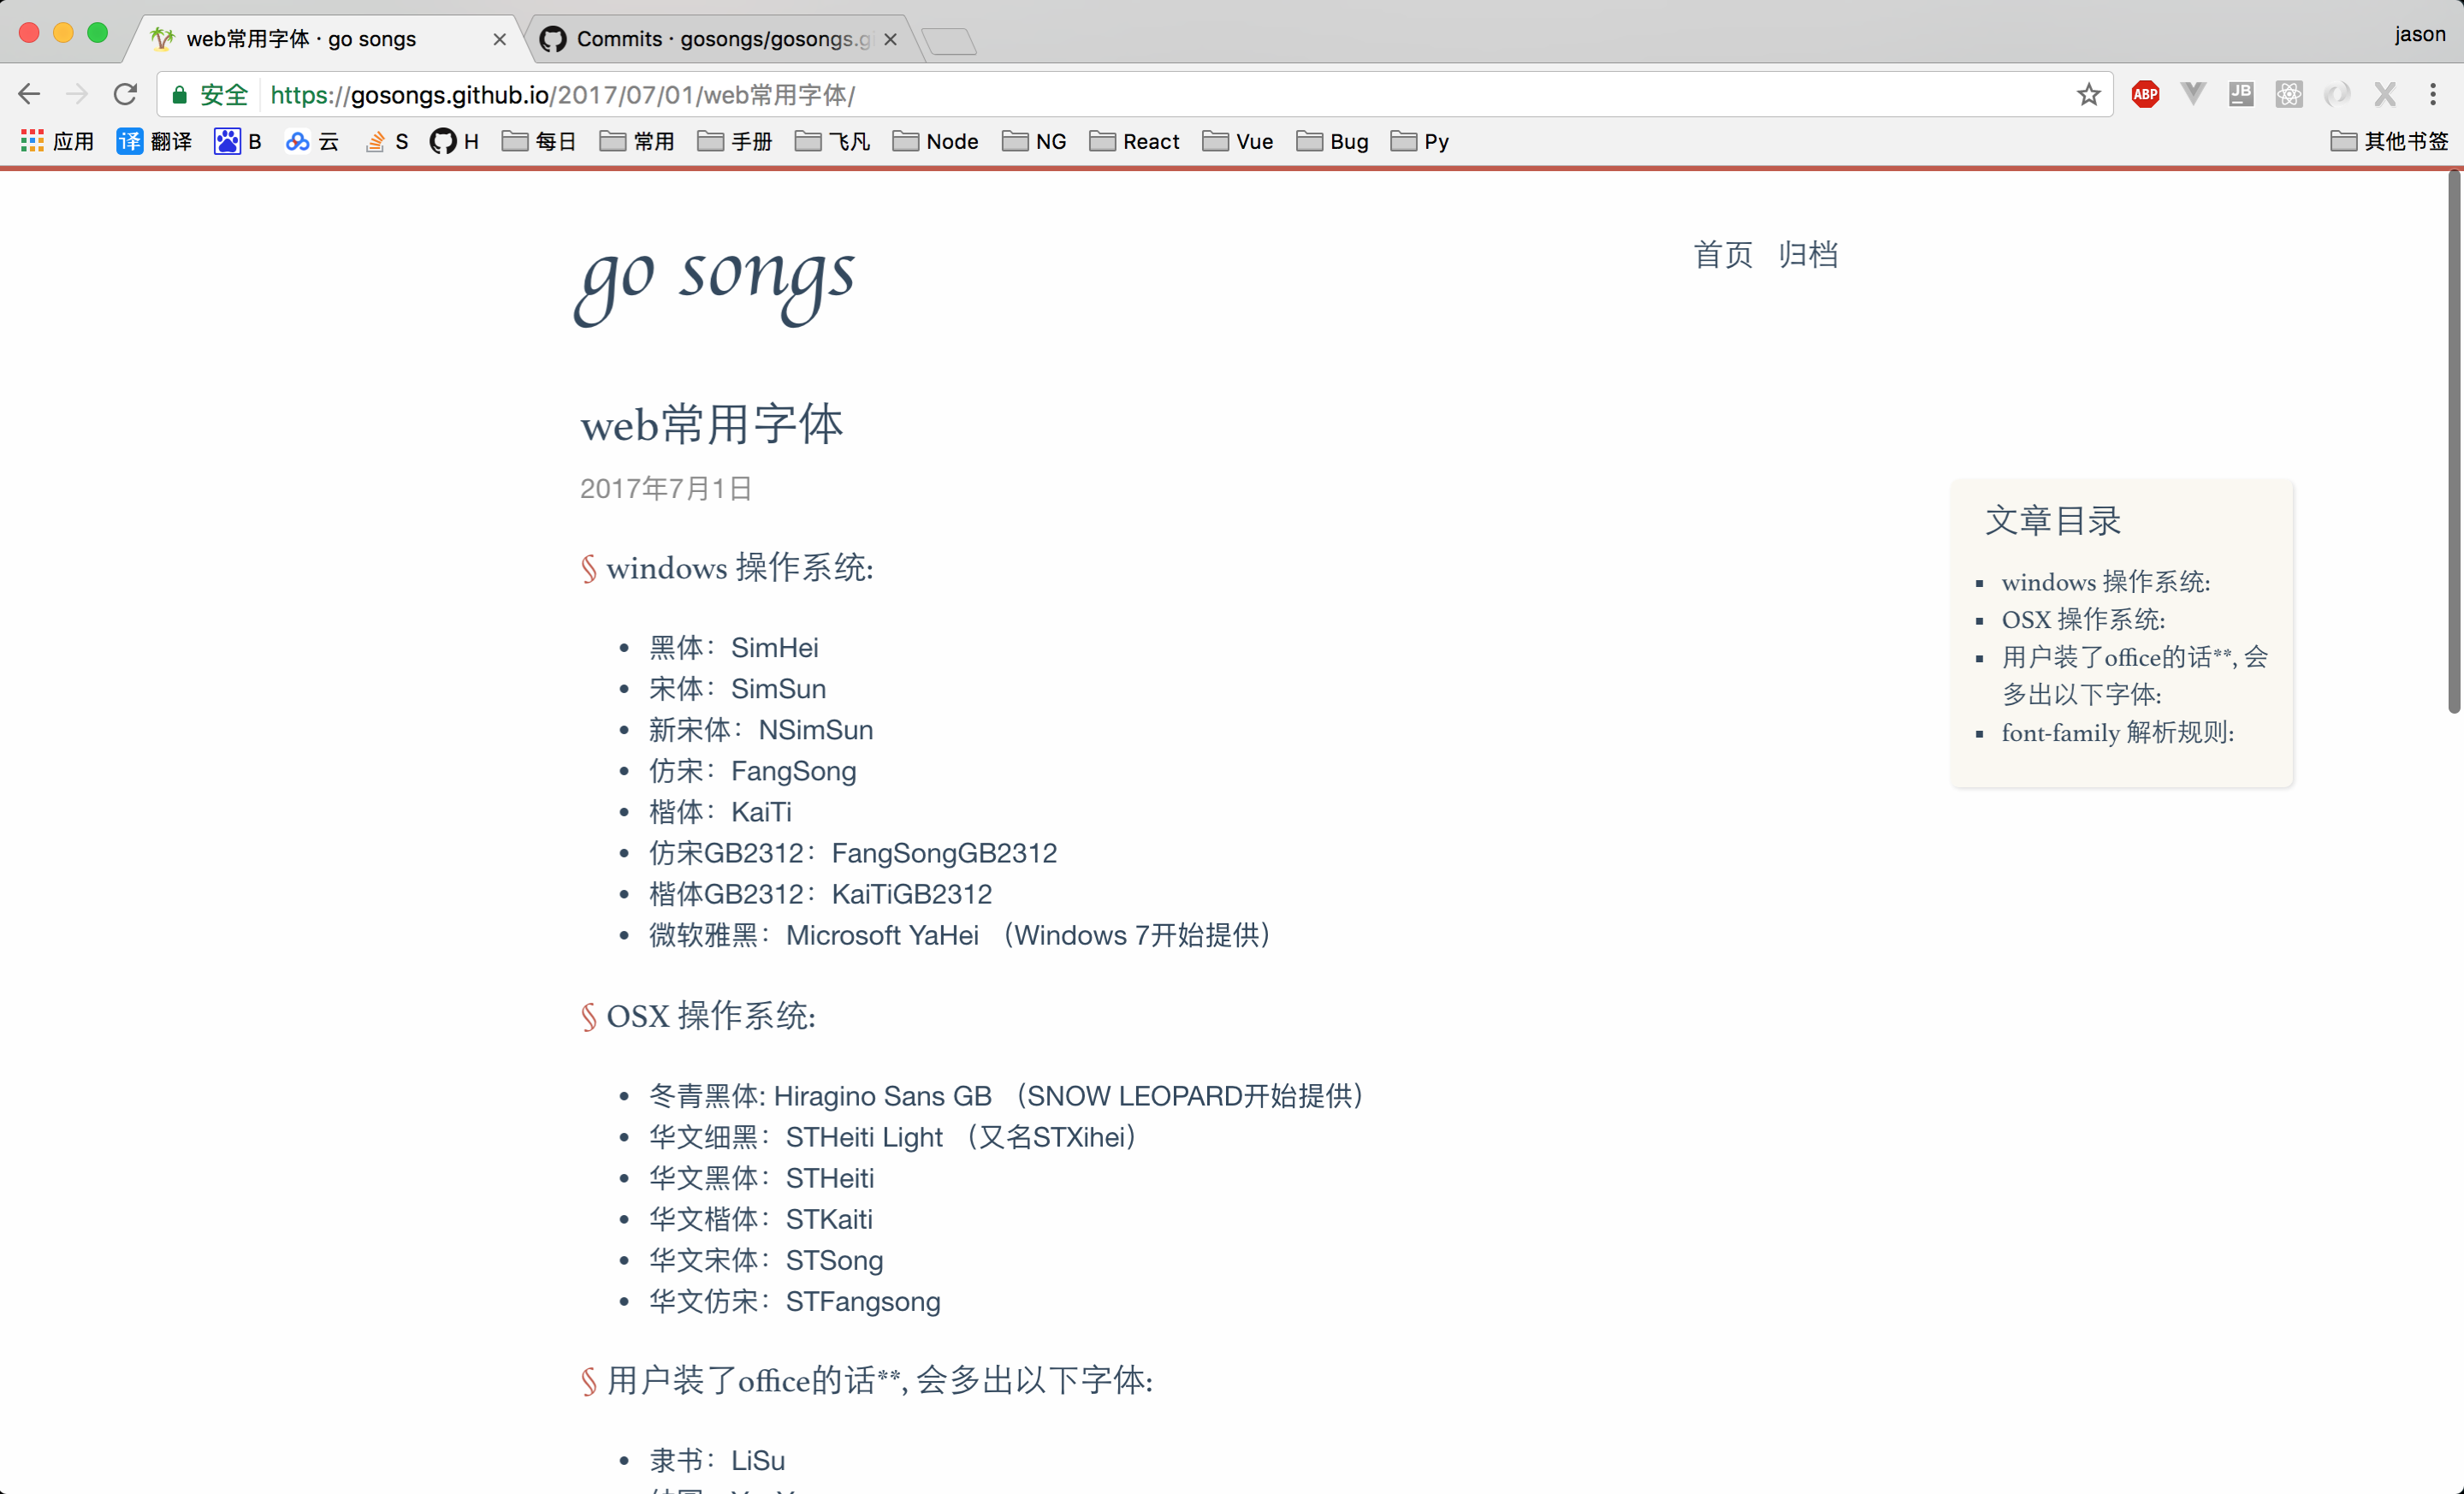Screen dimensions: 2464x1494
Task: Jump to font-family 解析规则 in the table of contents
Action: point(2117,732)
